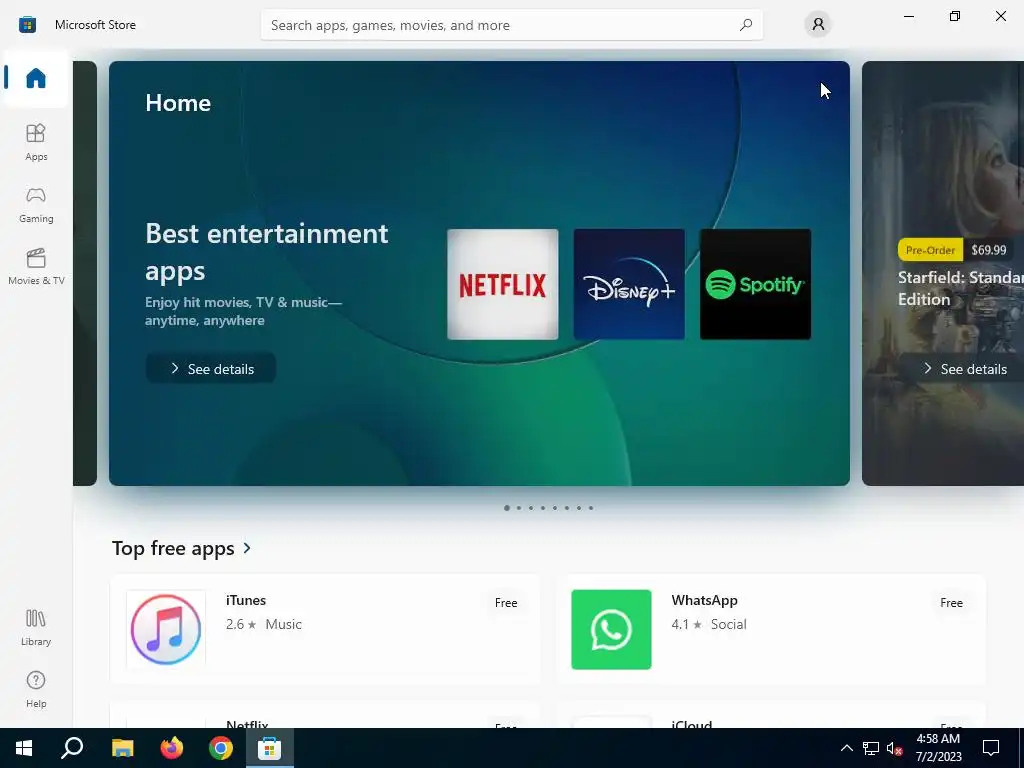Open the Library page
Image resolution: width=1024 pixels, height=768 pixels.
click(36, 627)
